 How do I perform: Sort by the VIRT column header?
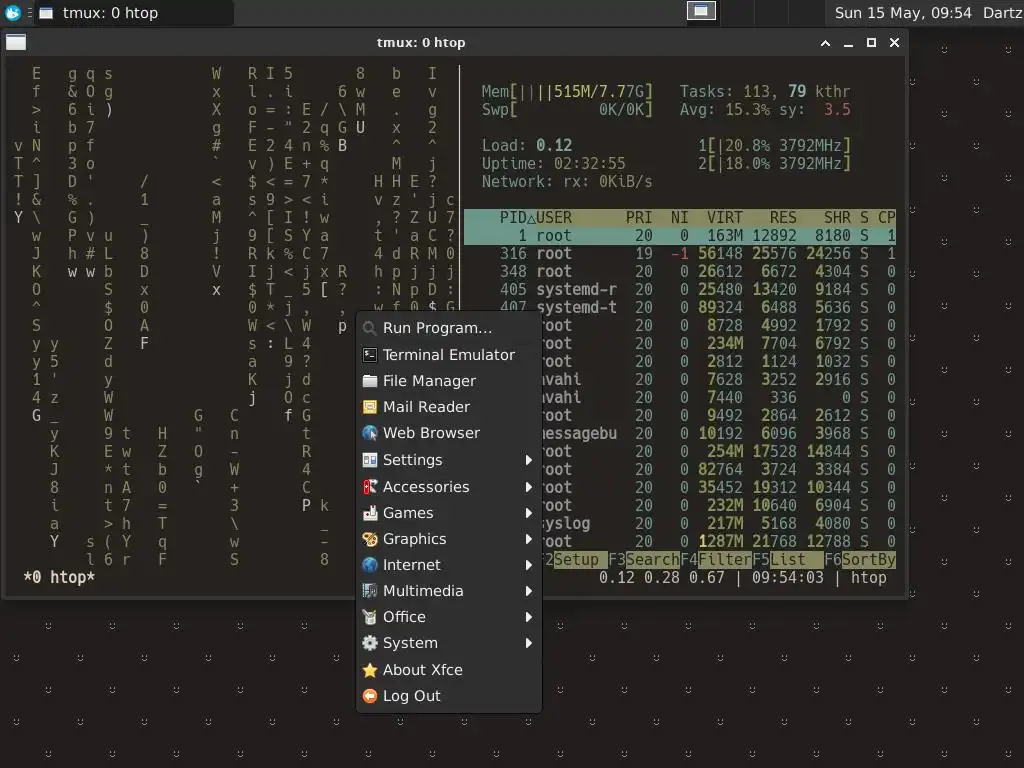pos(724,217)
